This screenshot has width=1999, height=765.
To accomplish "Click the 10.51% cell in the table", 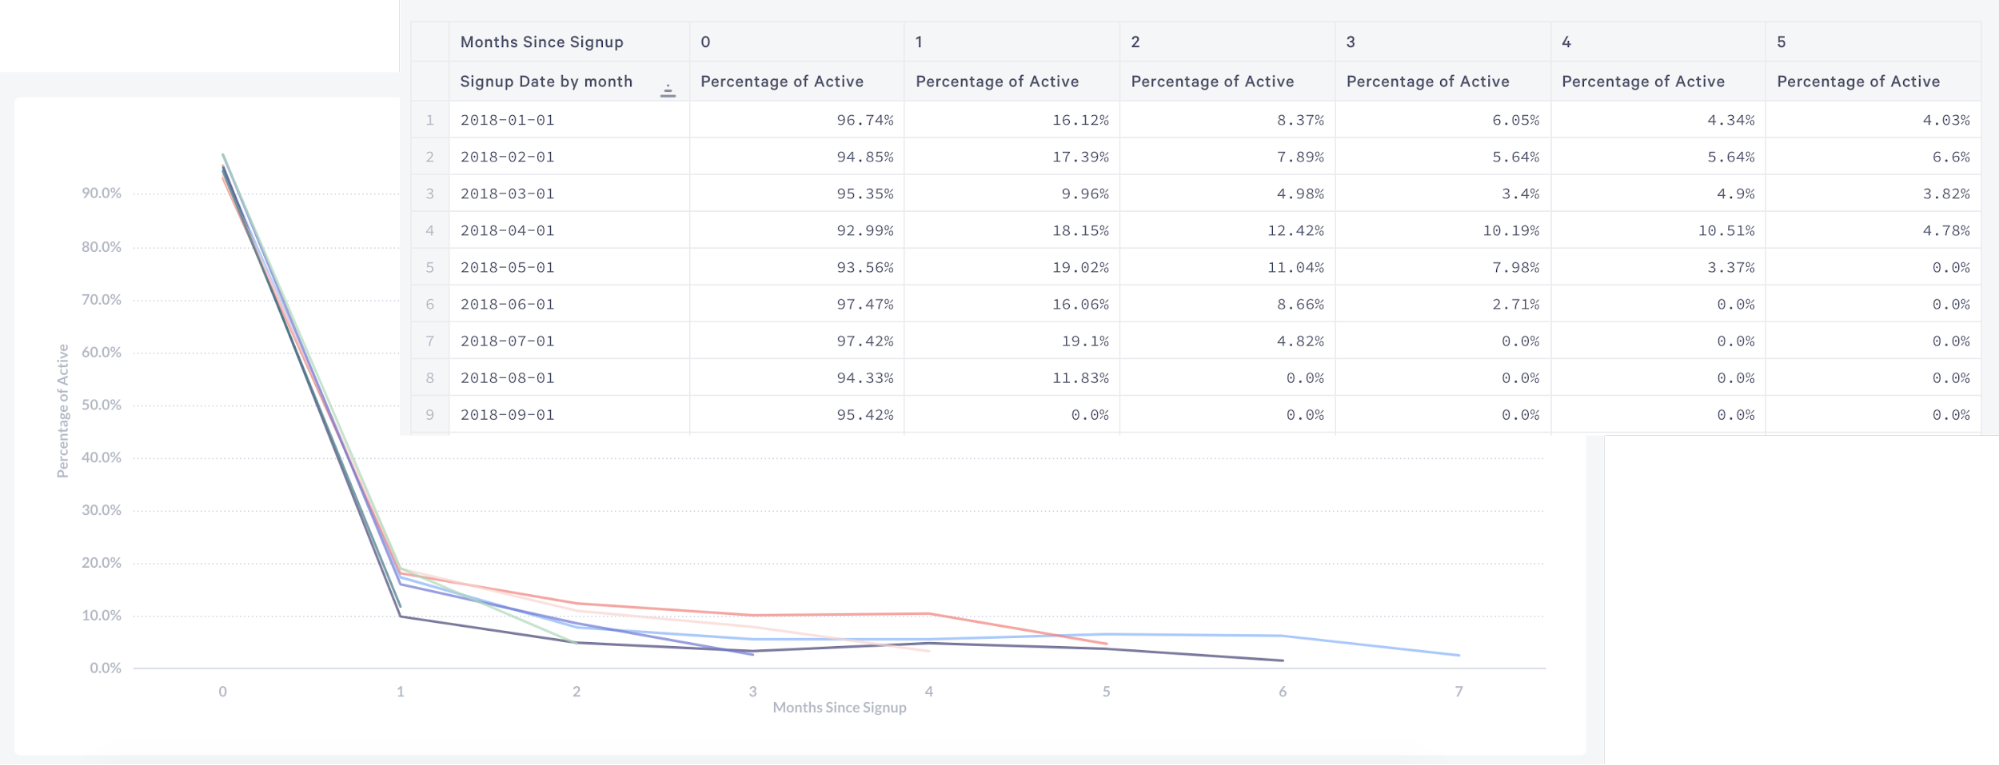I will (x=1725, y=231).
